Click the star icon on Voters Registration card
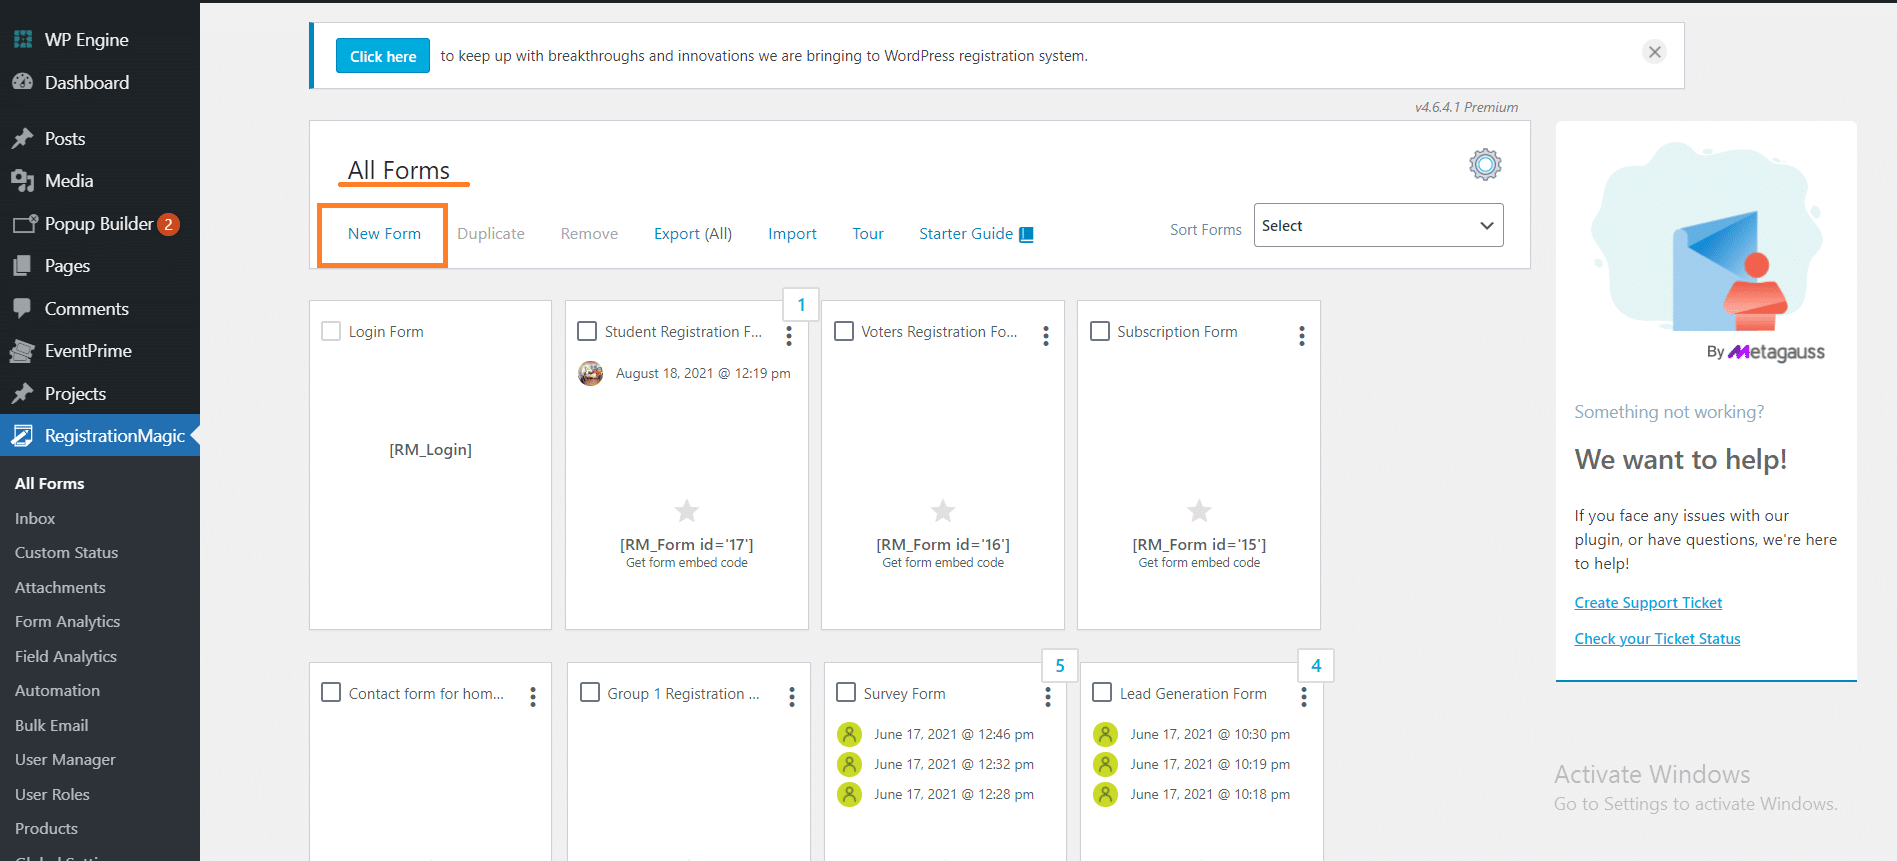The height and width of the screenshot is (861, 1897). click(942, 511)
